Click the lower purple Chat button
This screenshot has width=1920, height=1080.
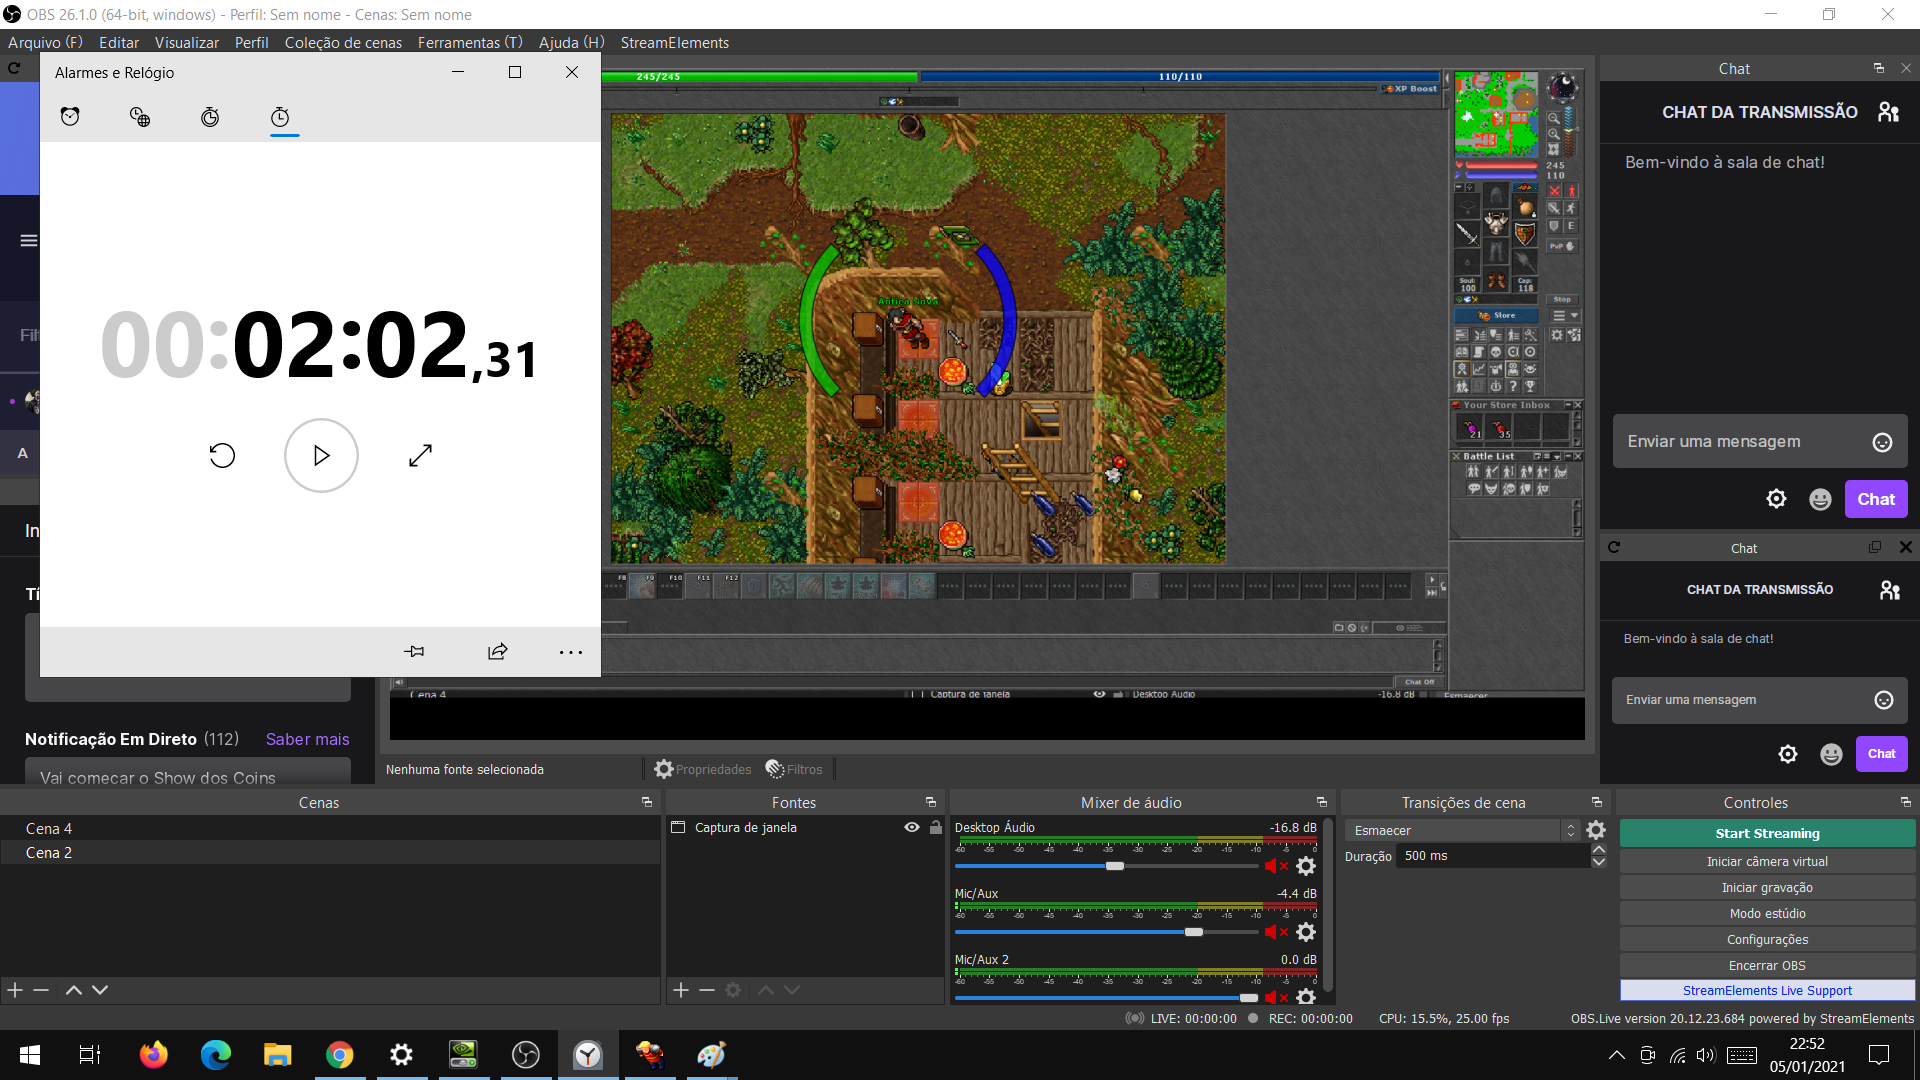tap(1881, 754)
